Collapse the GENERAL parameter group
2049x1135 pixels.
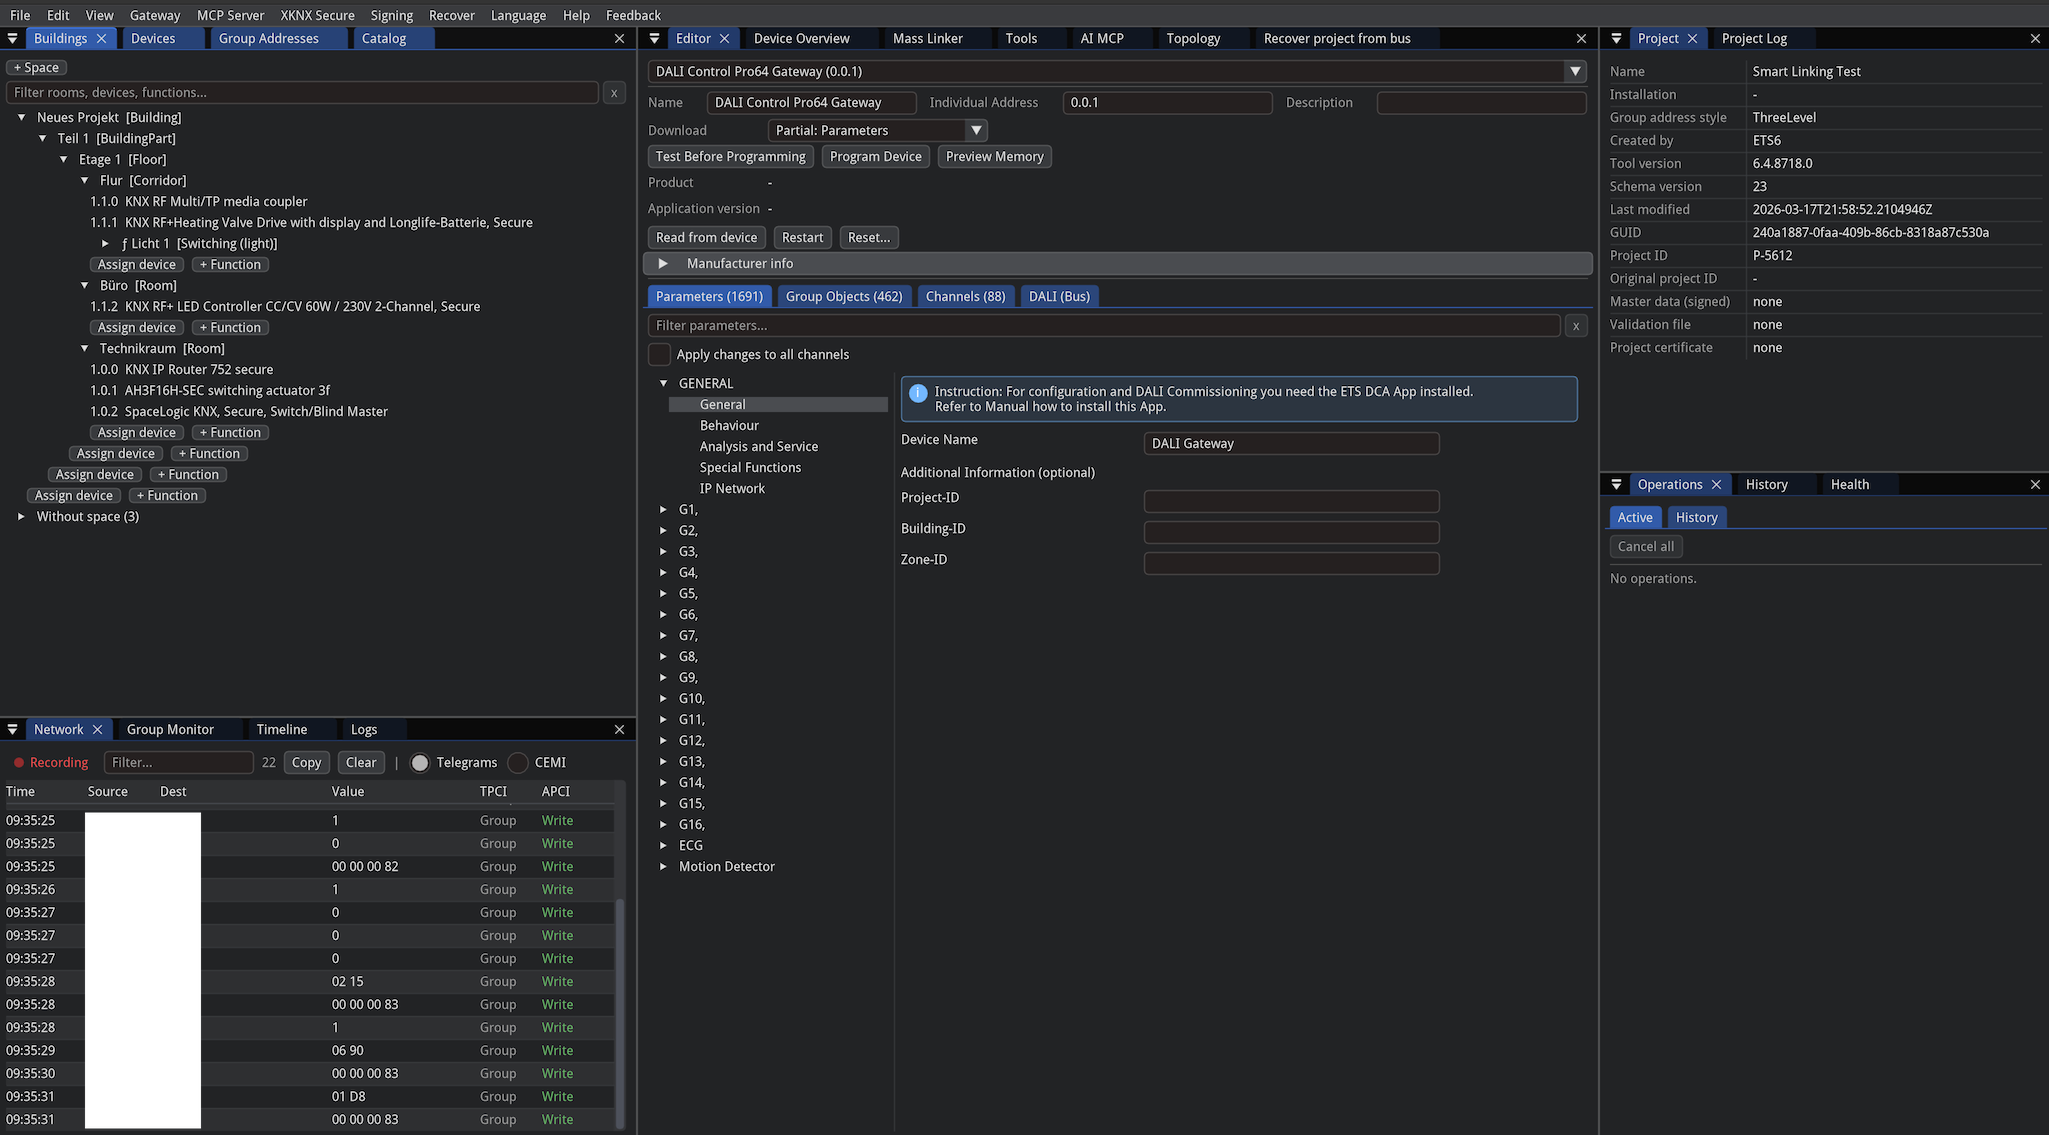[x=663, y=383]
